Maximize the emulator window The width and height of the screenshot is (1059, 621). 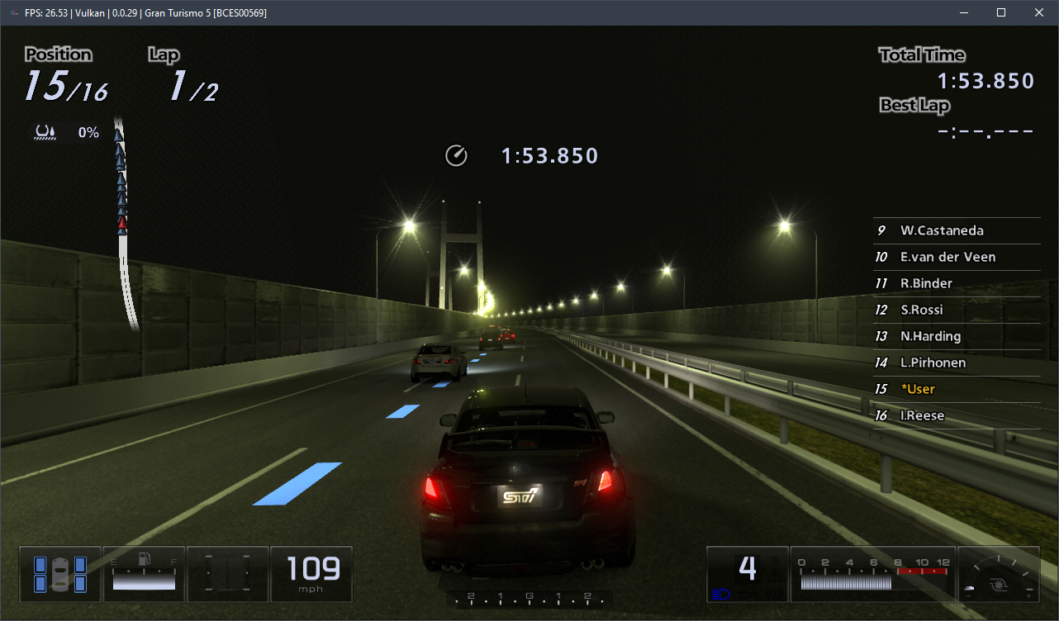pos(1000,13)
